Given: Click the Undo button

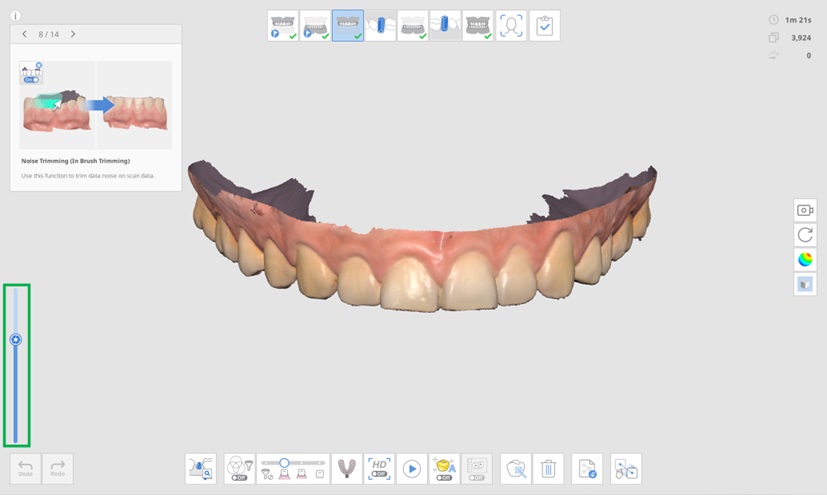Looking at the screenshot, I should pyautogui.click(x=26, y=468).
